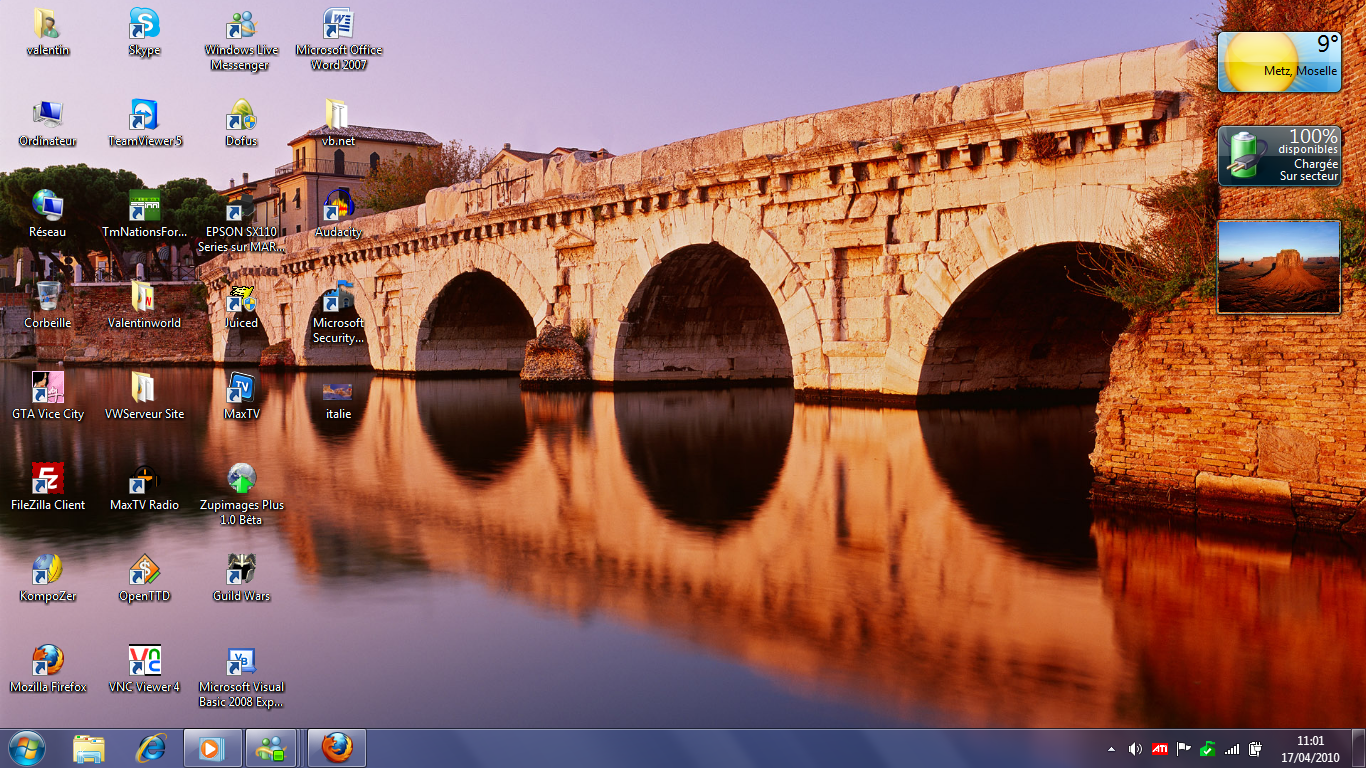Viewport: 1366px width, 768px height.
Task: Select the Dofus game shortcut
Action: tap(241, 123)
